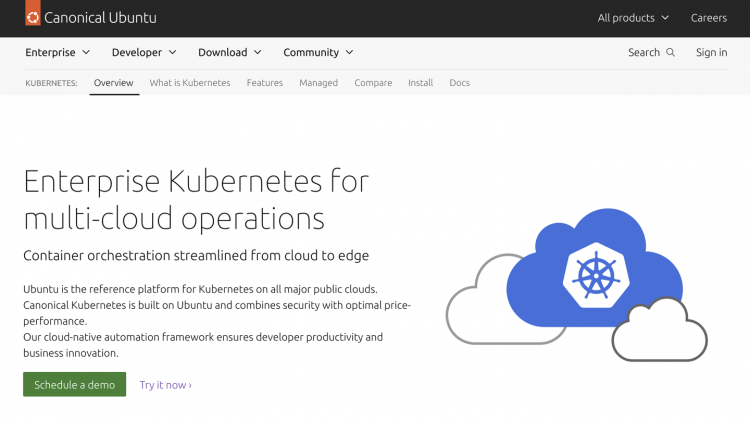Expand the Developer menu
Viewport: 750px width, 421px height.
click(144, 52)
